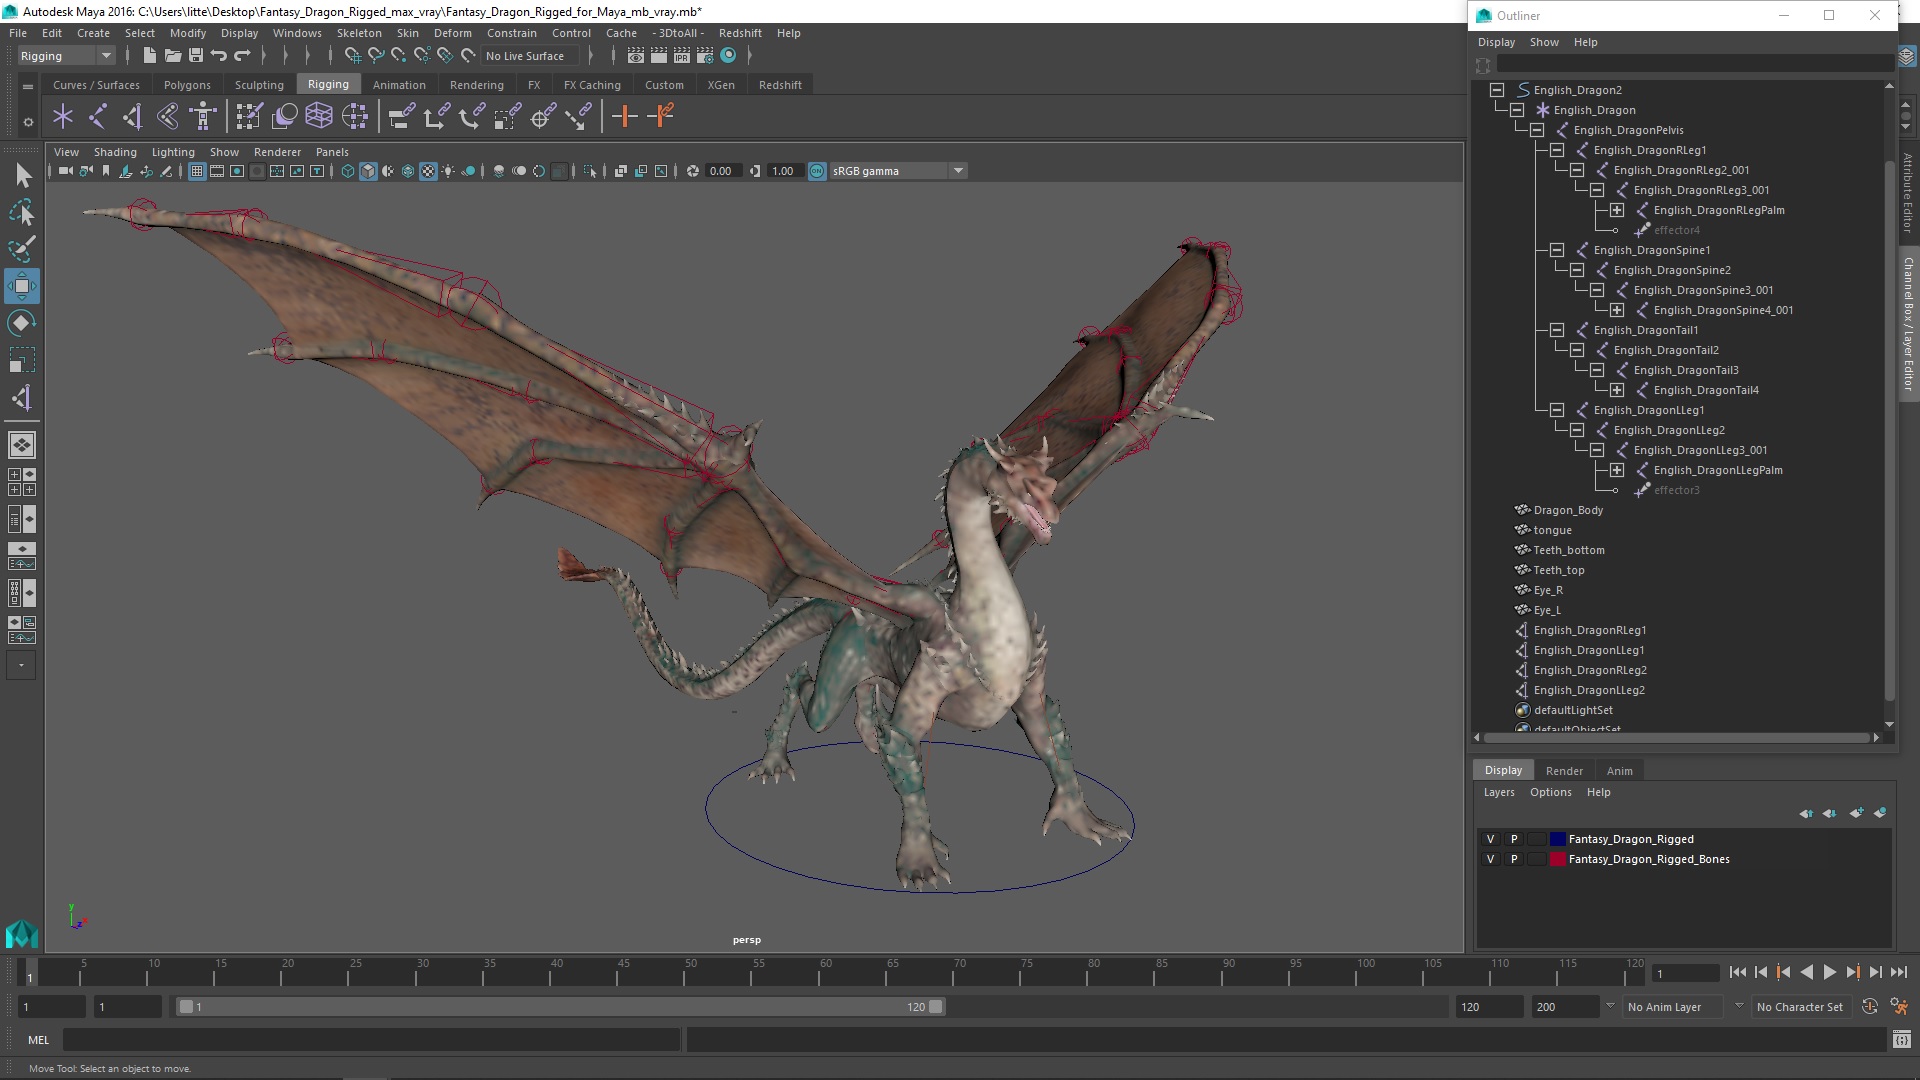Toggle snap to grids magnet icon
This screenshot has height=1080, width=1920.
(x=353, y=56)
